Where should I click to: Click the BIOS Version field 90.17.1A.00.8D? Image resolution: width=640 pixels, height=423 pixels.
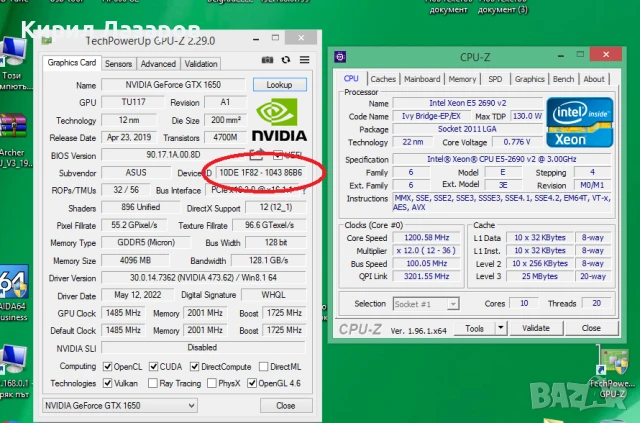coord(173,155)
